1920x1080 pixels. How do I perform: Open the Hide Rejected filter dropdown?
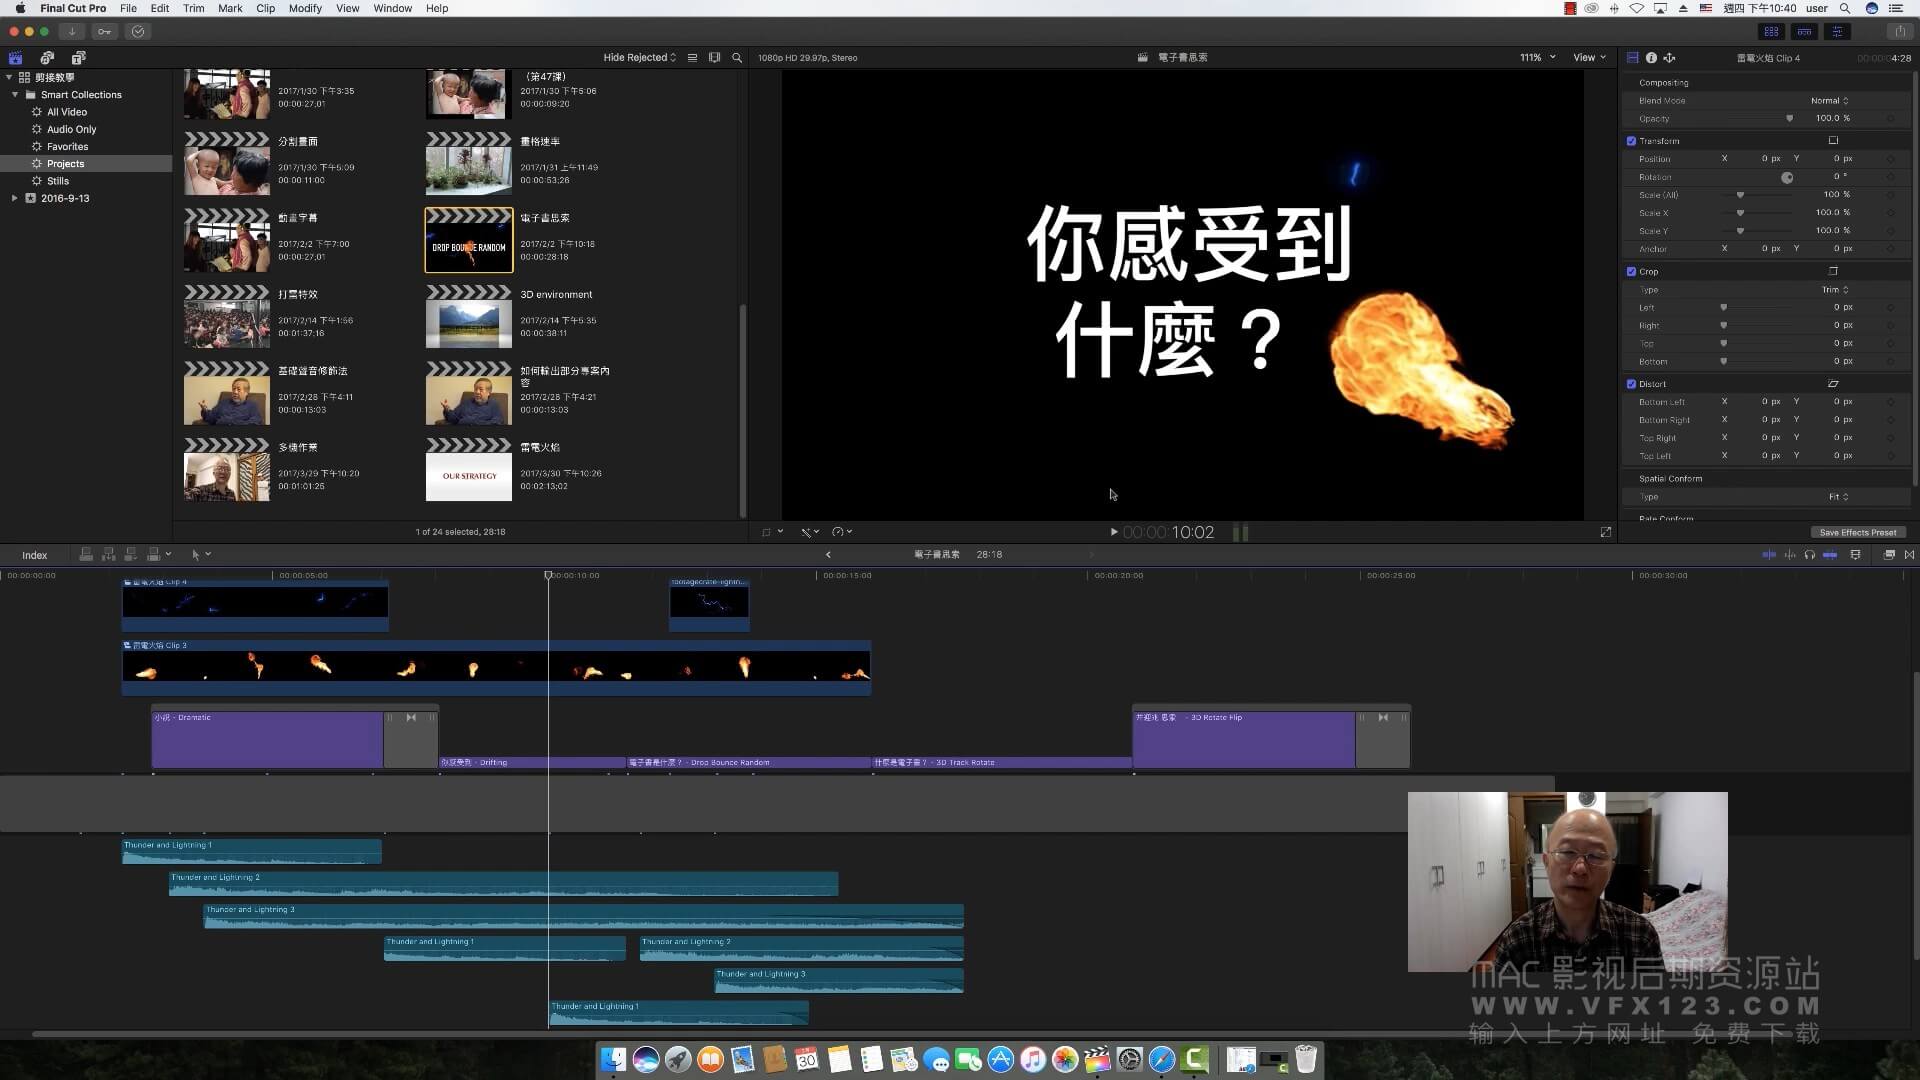(639, 57)
